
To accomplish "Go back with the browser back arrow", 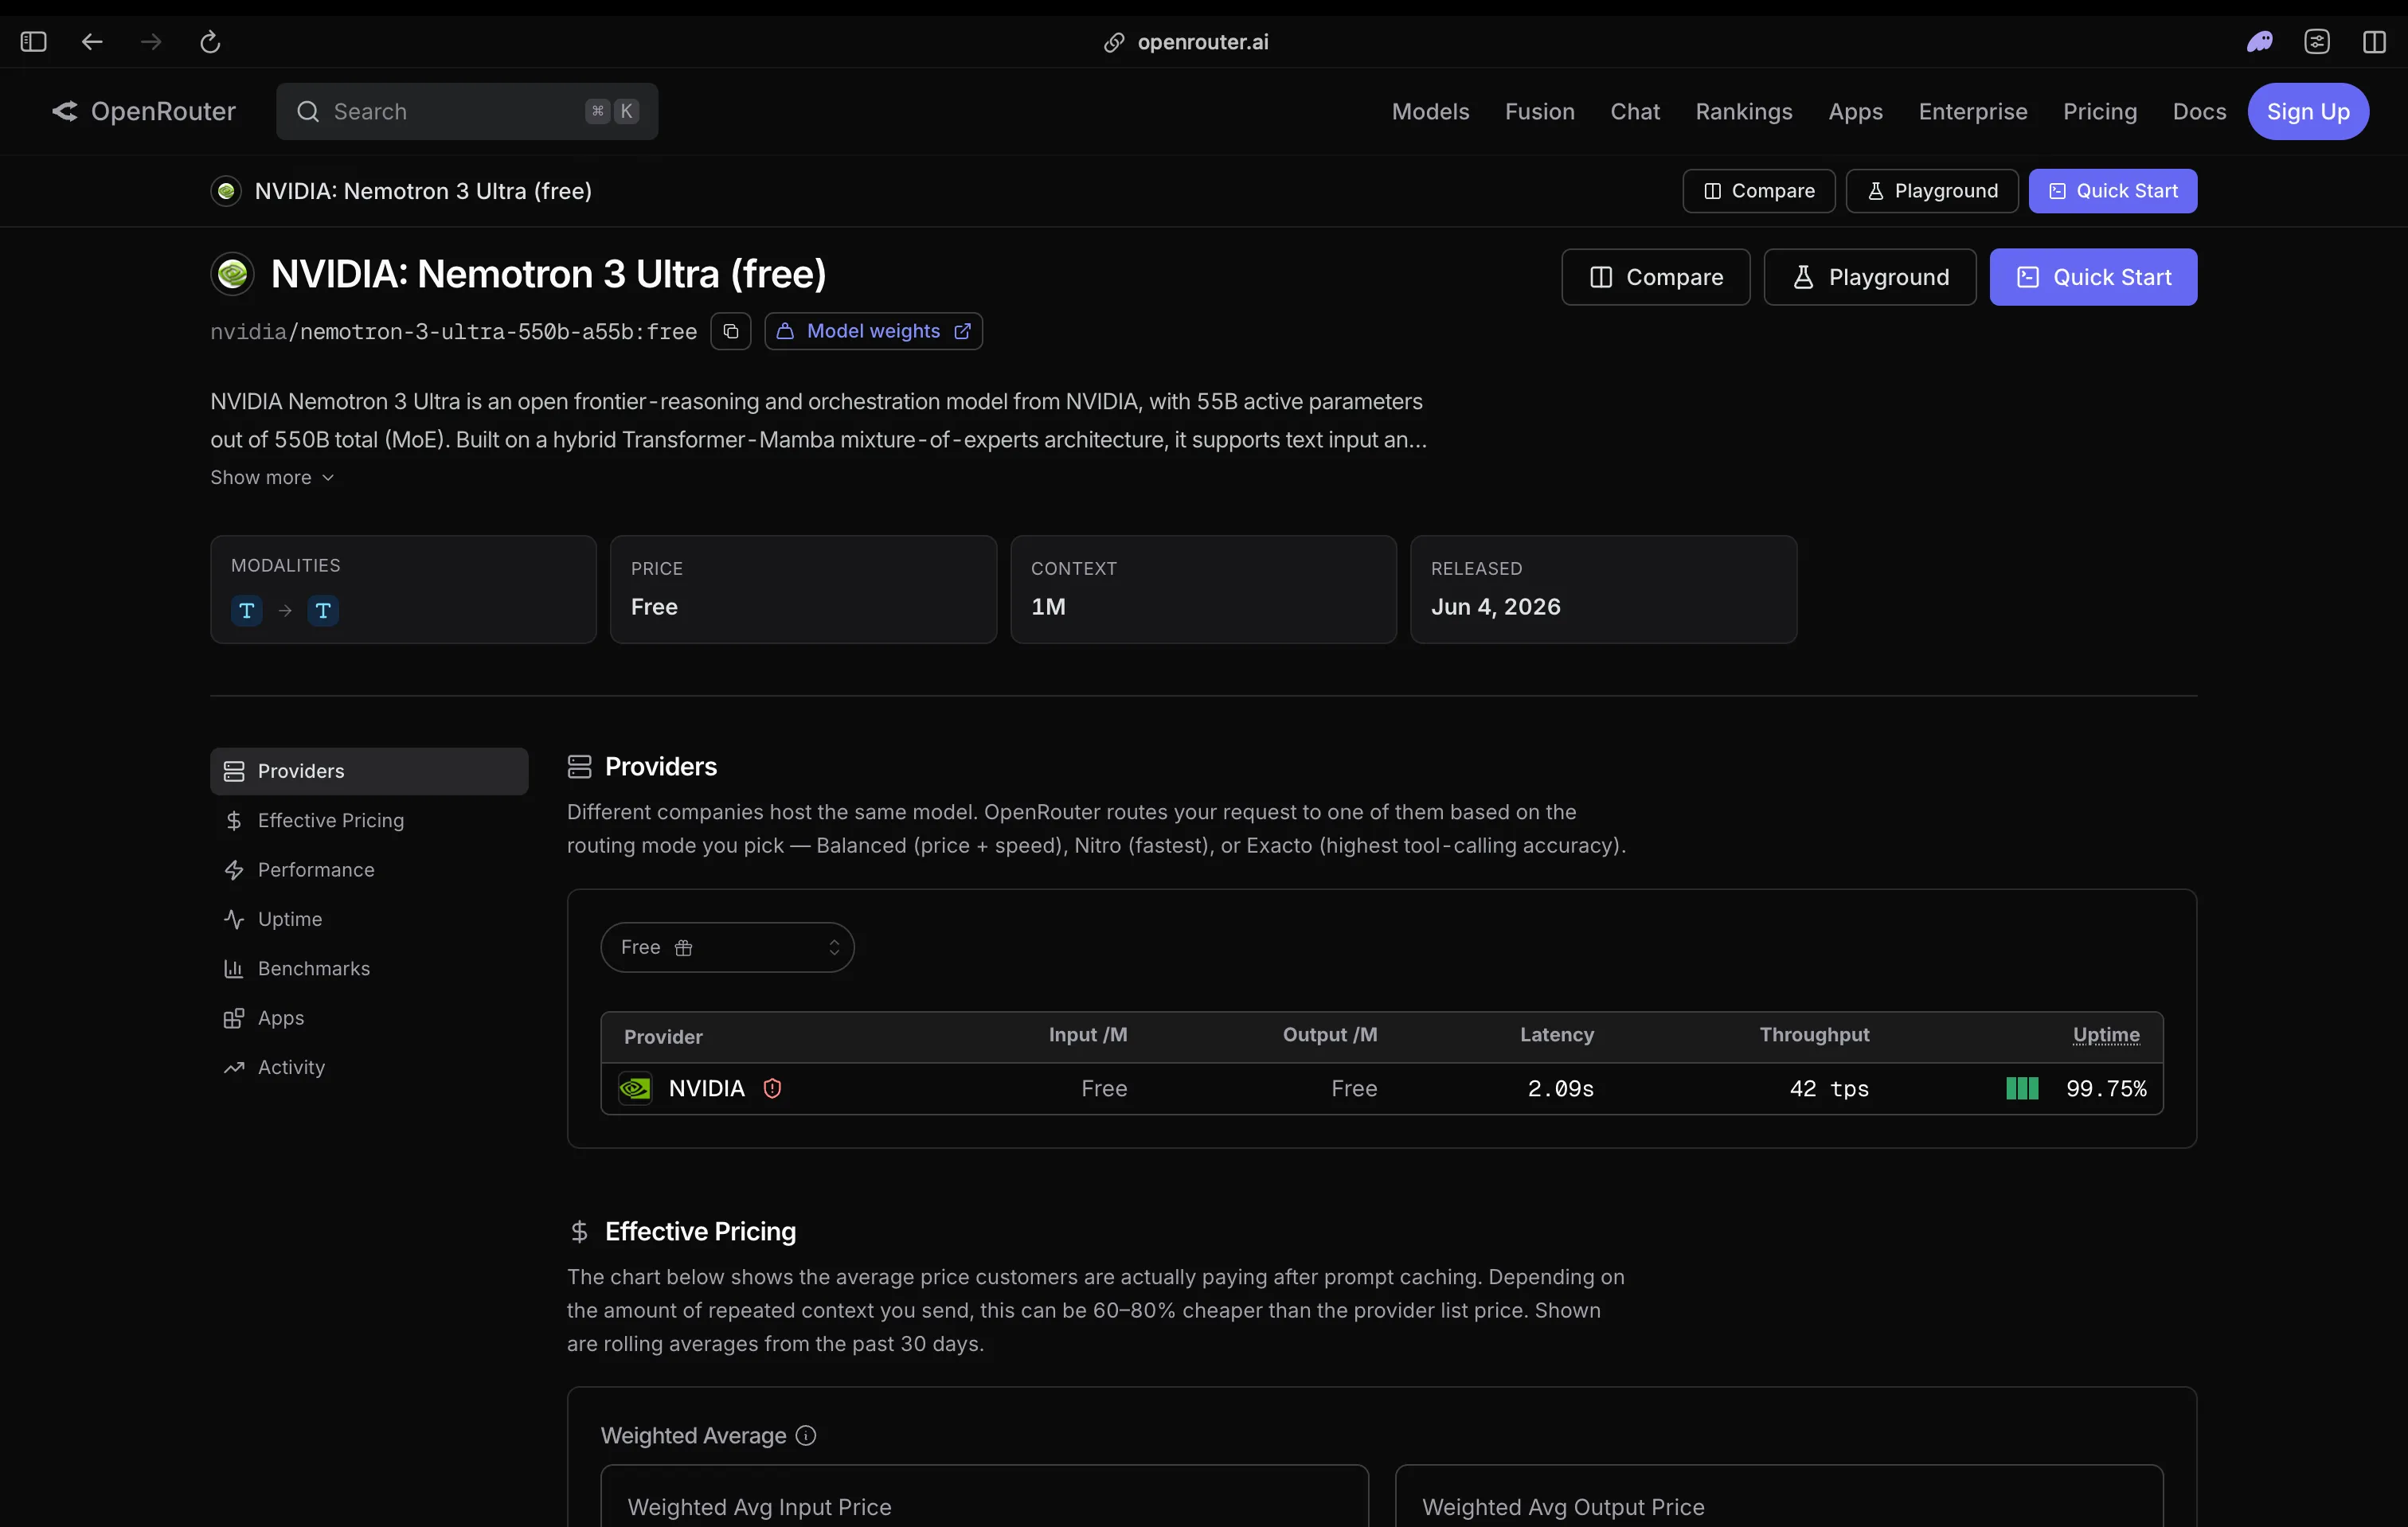I will coord(92,42).
